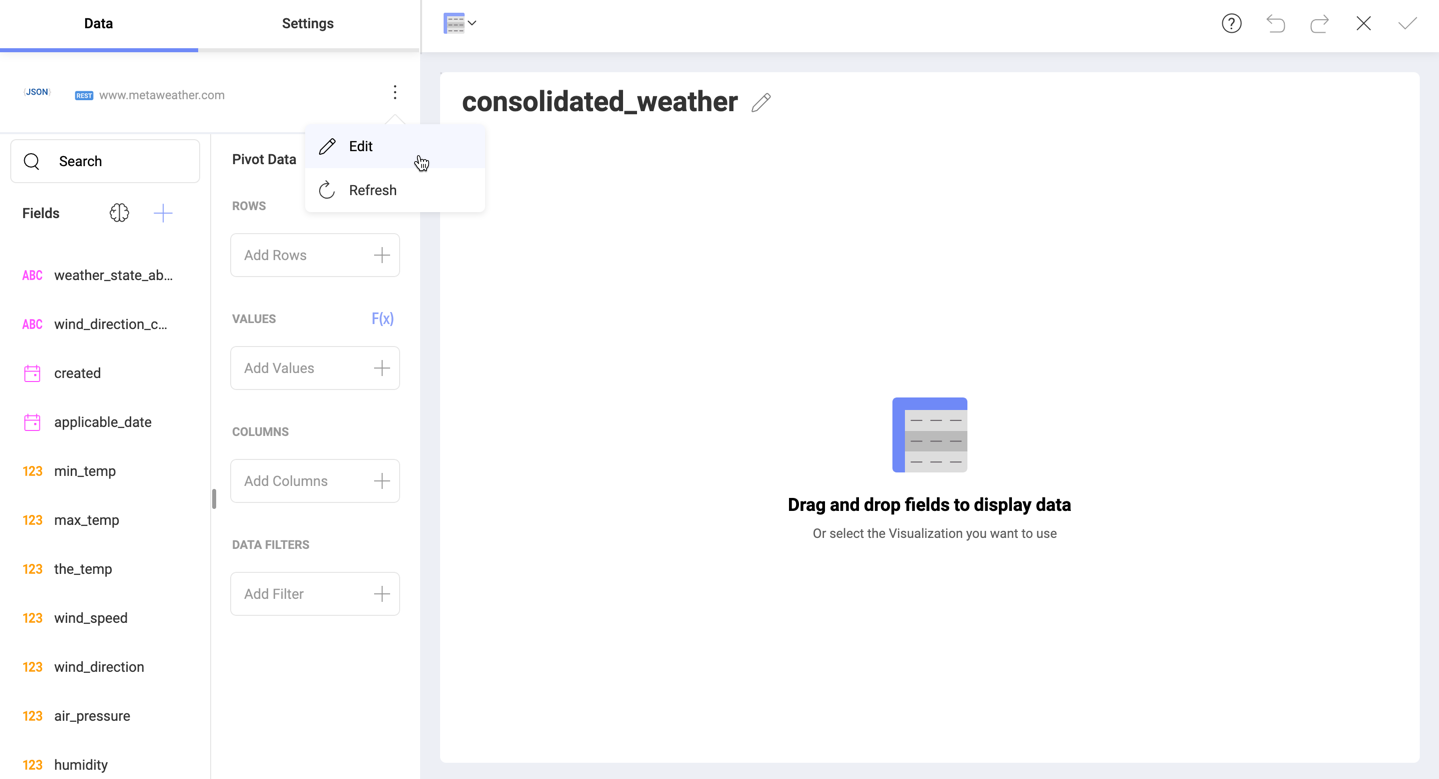Open the help question mark icon

click(1231, 23)
